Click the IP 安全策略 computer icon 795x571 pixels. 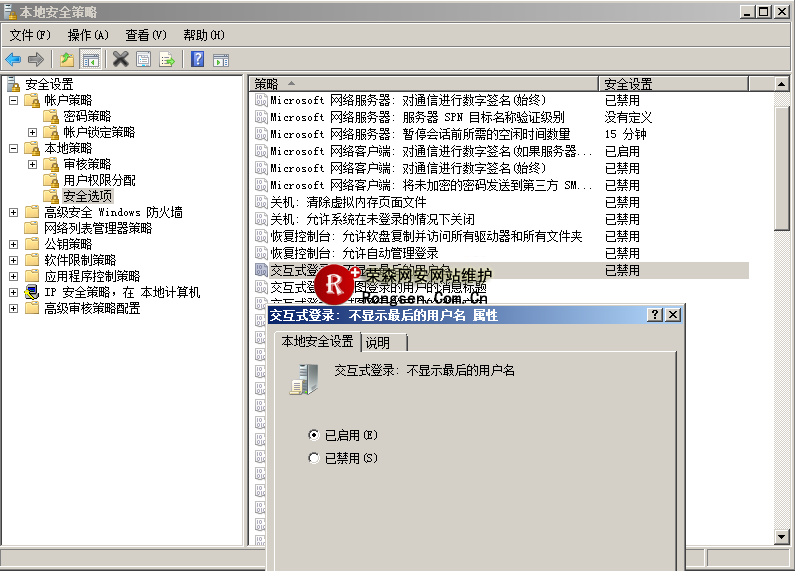32,292
